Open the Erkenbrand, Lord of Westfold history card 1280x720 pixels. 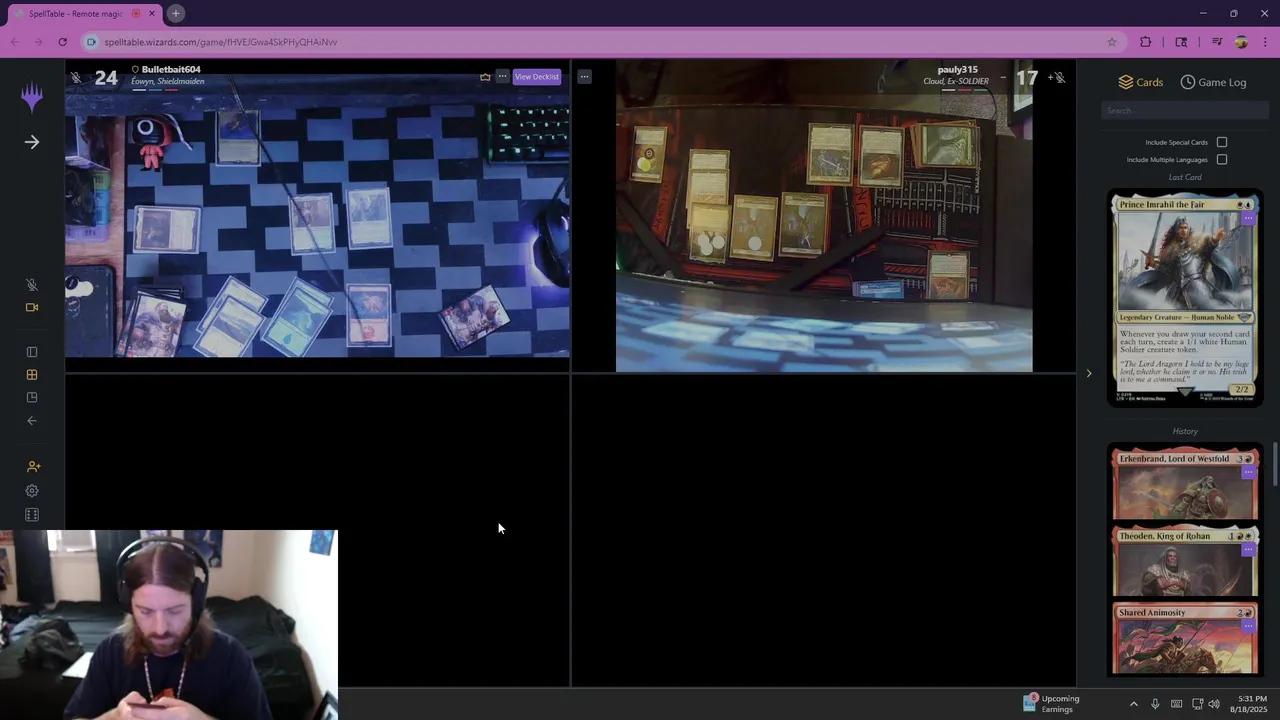[x=1185, y=484]
